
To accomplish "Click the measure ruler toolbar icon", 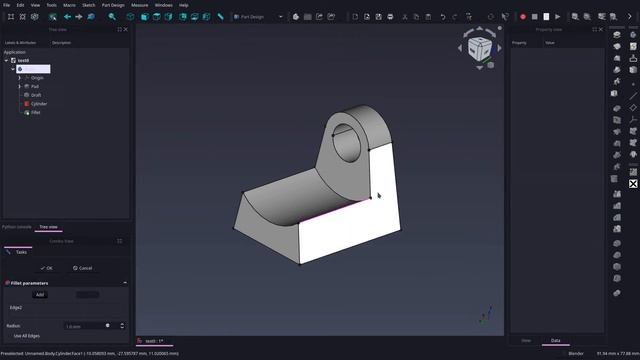I will [x=220, y=17].
